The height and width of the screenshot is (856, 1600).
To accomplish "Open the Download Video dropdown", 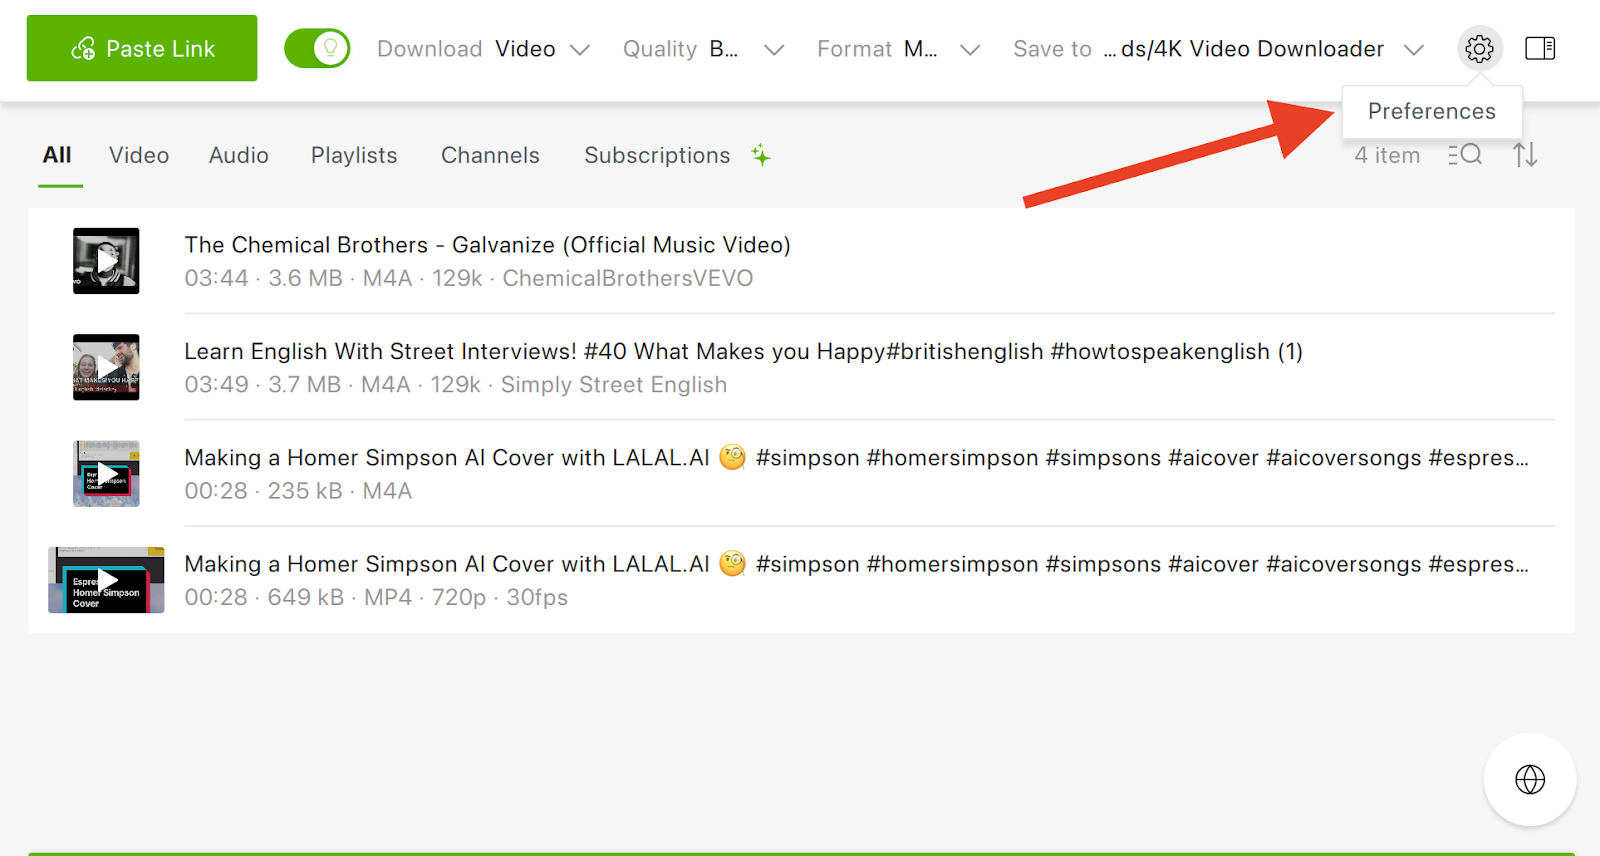I will click(483, 49).
